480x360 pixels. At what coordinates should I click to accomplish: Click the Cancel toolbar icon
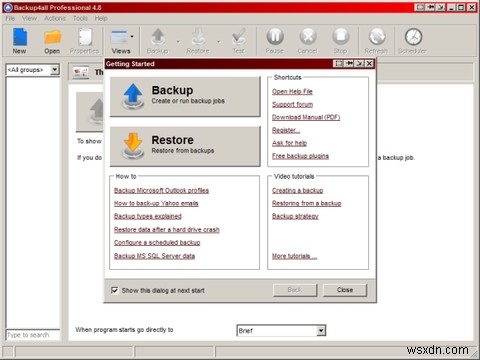click(x=308, y=36)
